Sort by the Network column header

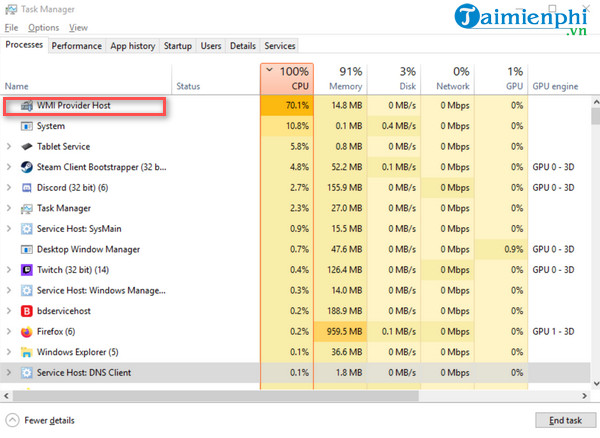click(x=448, y=79)
